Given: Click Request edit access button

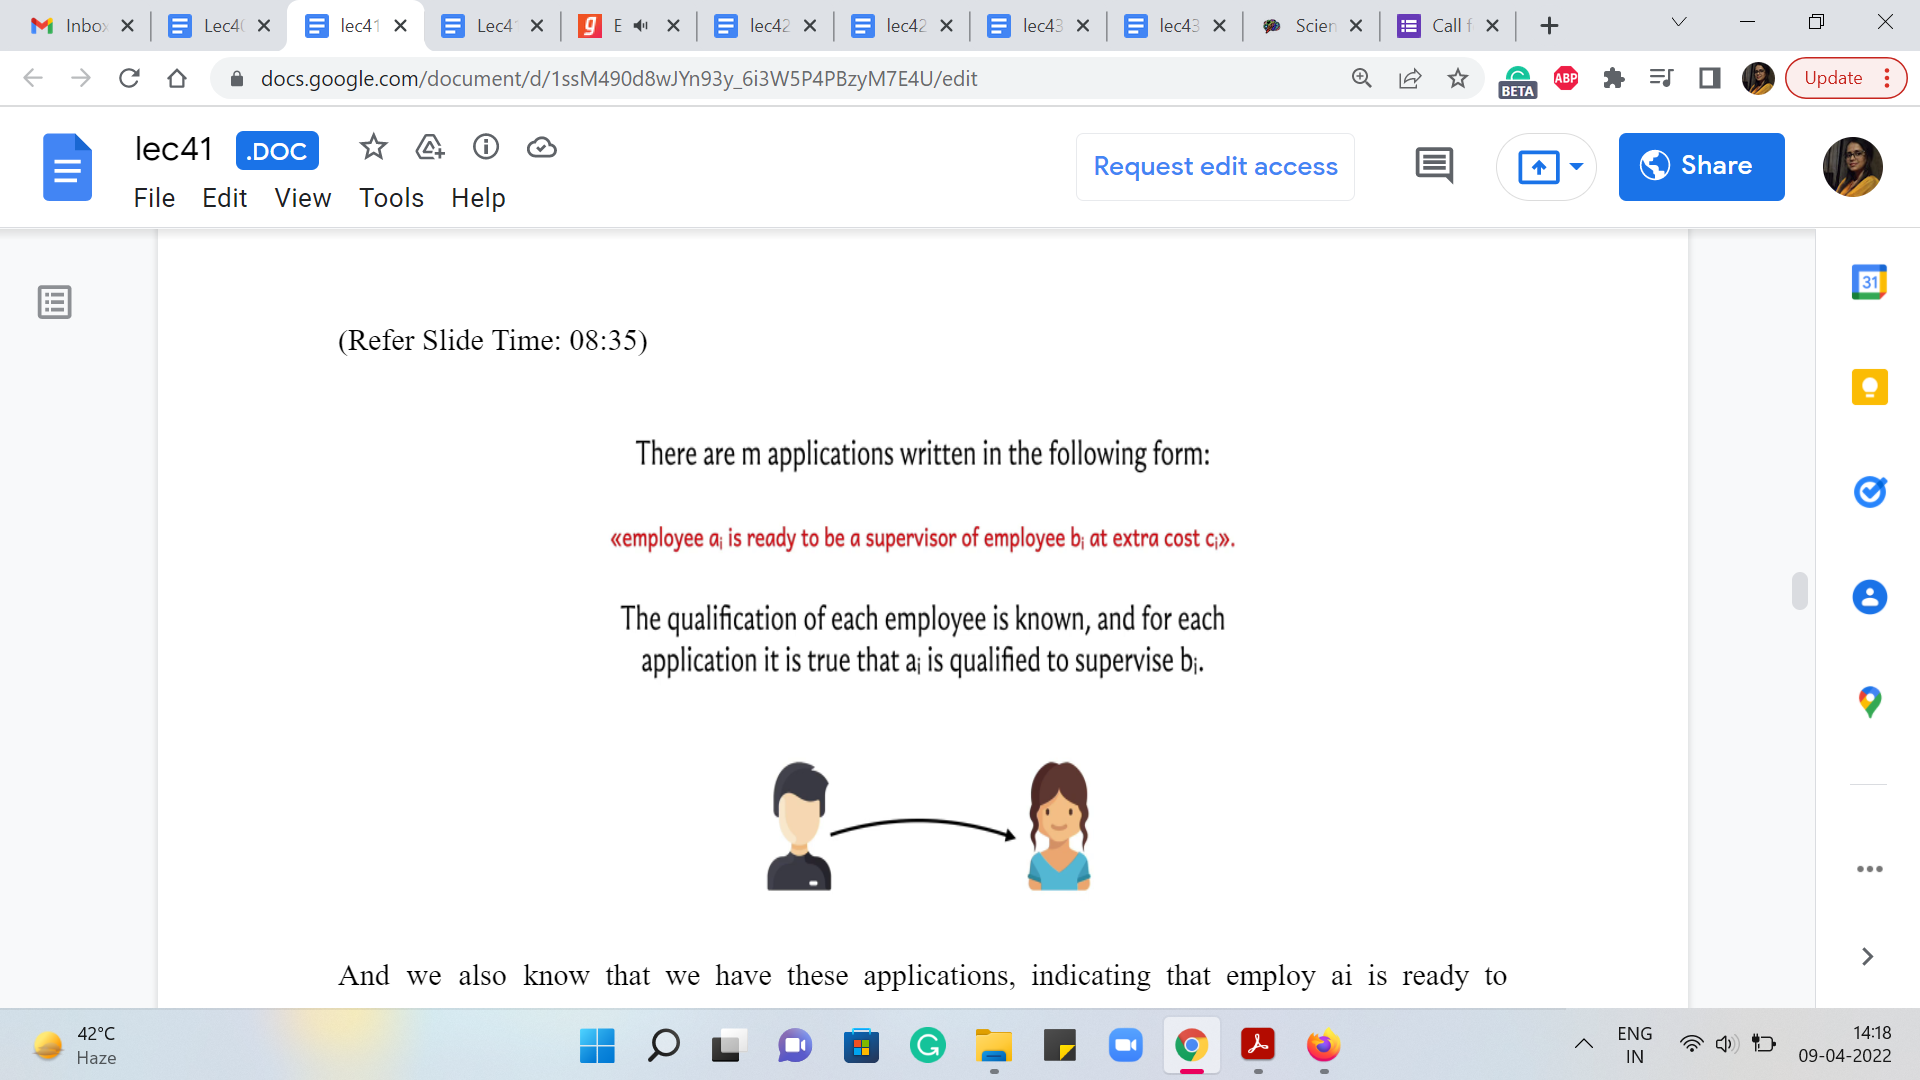Looking at the screenshot, I should pos(1215,166).
